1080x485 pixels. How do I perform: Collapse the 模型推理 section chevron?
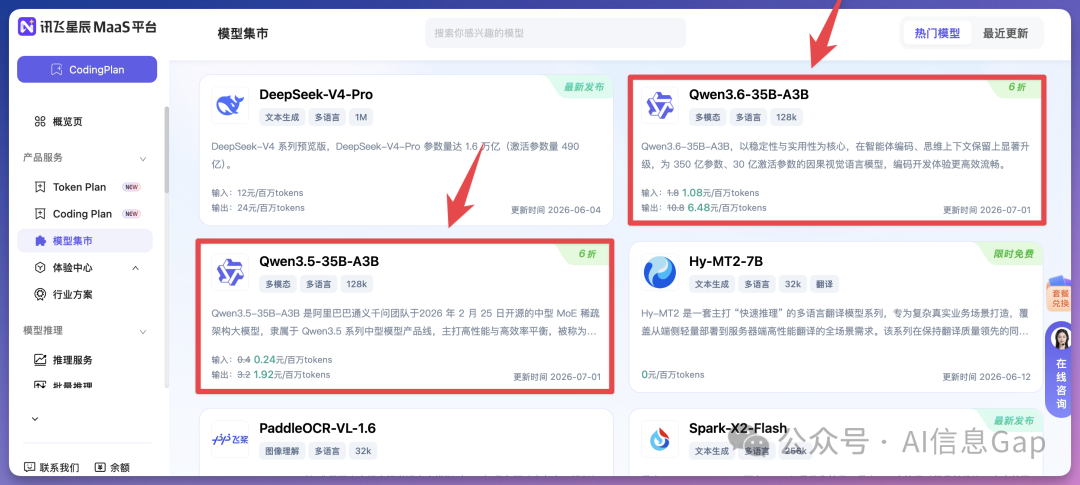pyautogui.click(x=143, y=331)
